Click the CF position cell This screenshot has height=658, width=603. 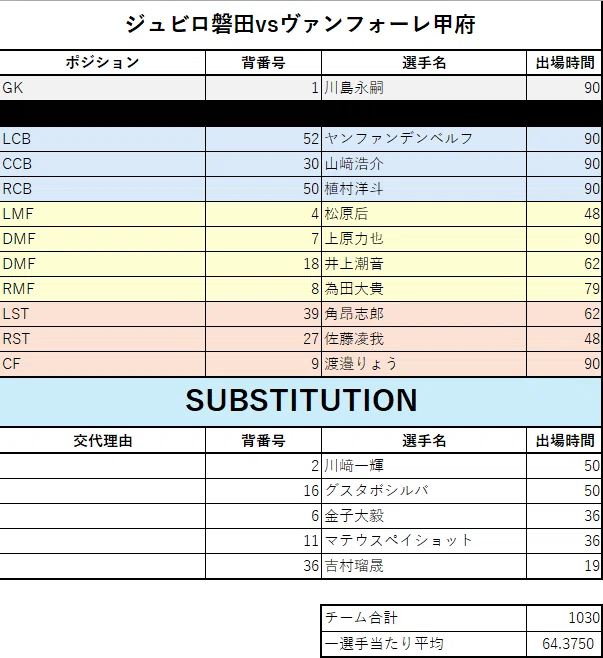coord(102,364)
